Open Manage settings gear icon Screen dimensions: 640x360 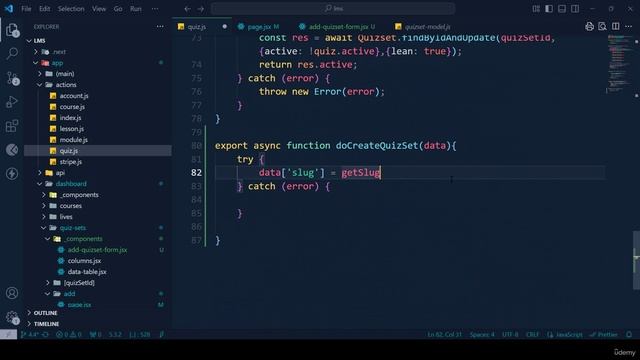coord(12,317)
